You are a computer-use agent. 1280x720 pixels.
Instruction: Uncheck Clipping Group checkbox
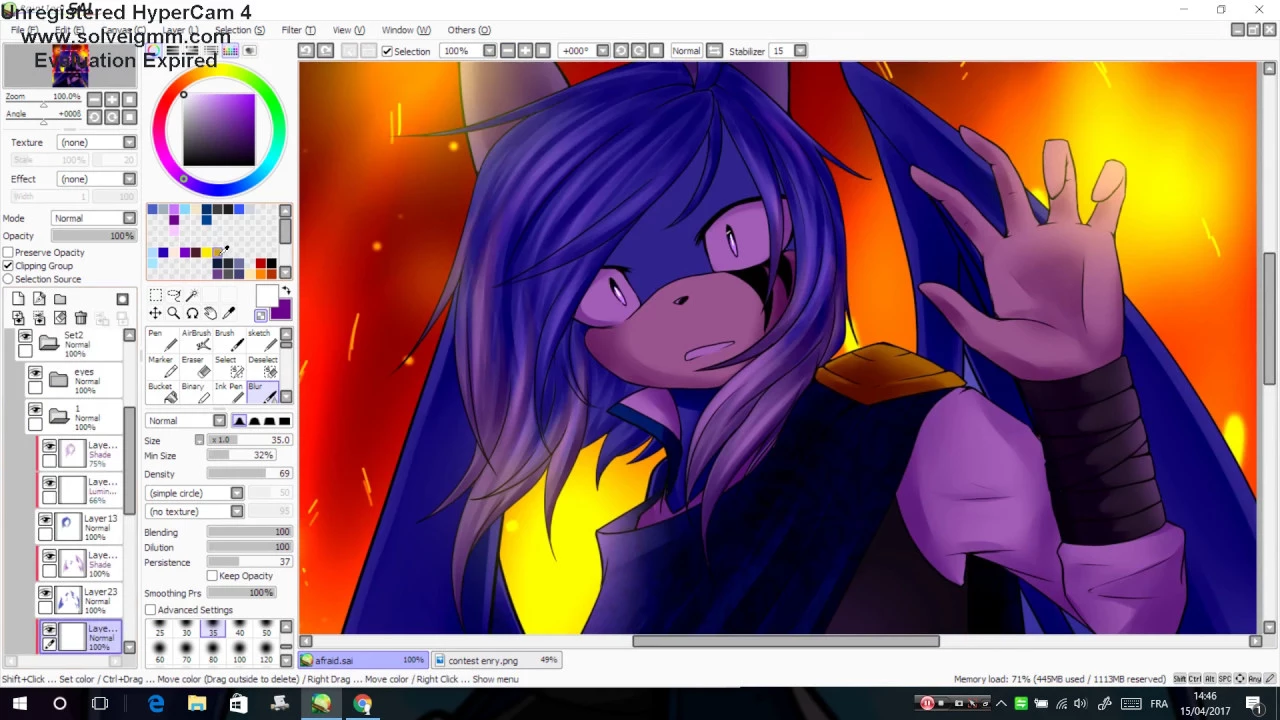pyautogui.click(x=8, y=266)
